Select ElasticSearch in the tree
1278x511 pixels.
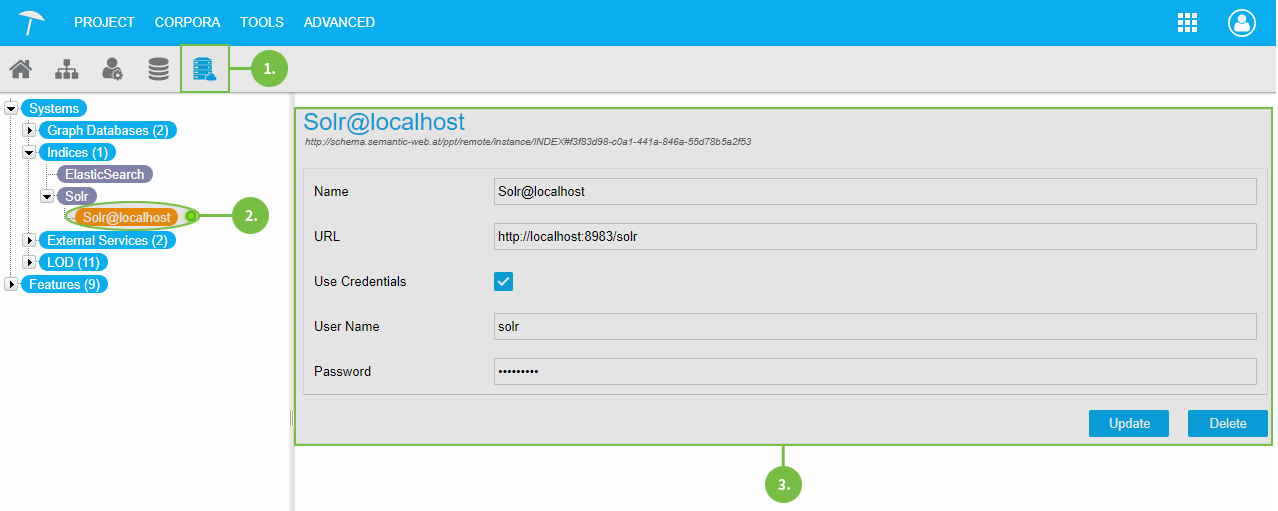(105, 174)
